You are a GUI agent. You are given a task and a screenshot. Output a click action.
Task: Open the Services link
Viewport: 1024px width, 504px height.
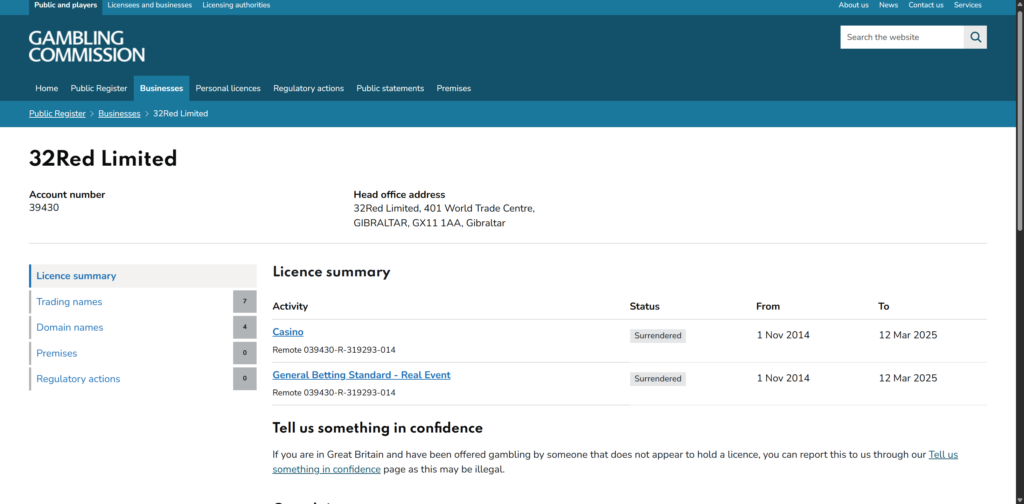967,5
